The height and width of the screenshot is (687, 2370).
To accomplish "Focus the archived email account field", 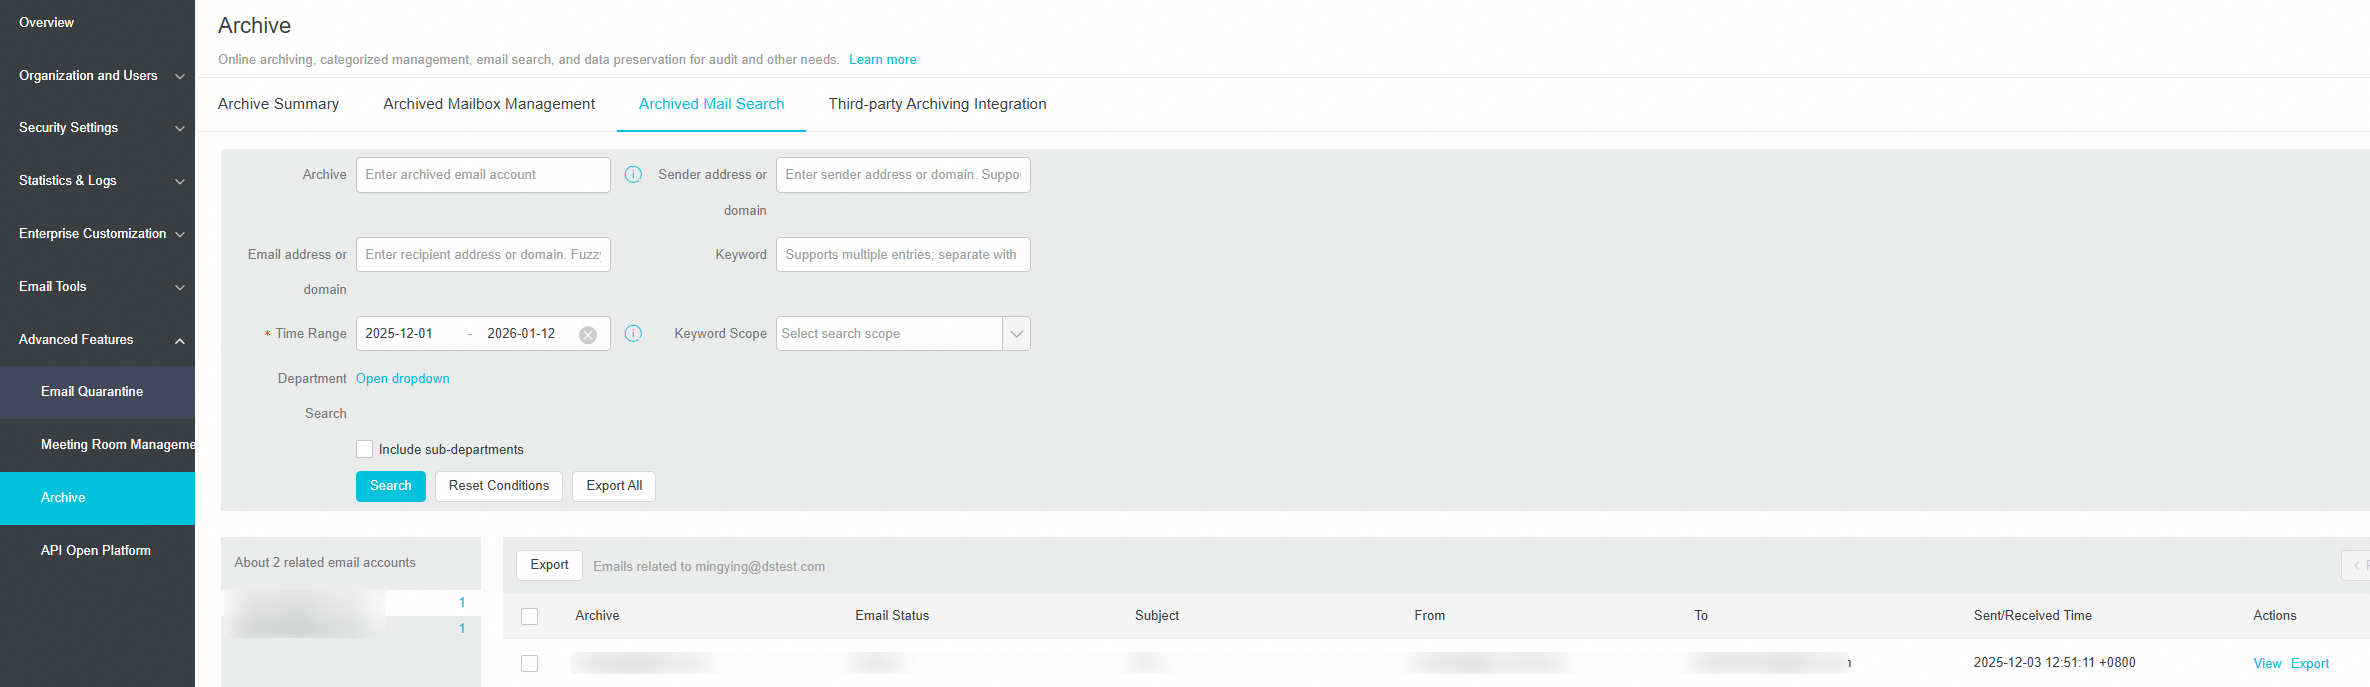I will (483, 175).
